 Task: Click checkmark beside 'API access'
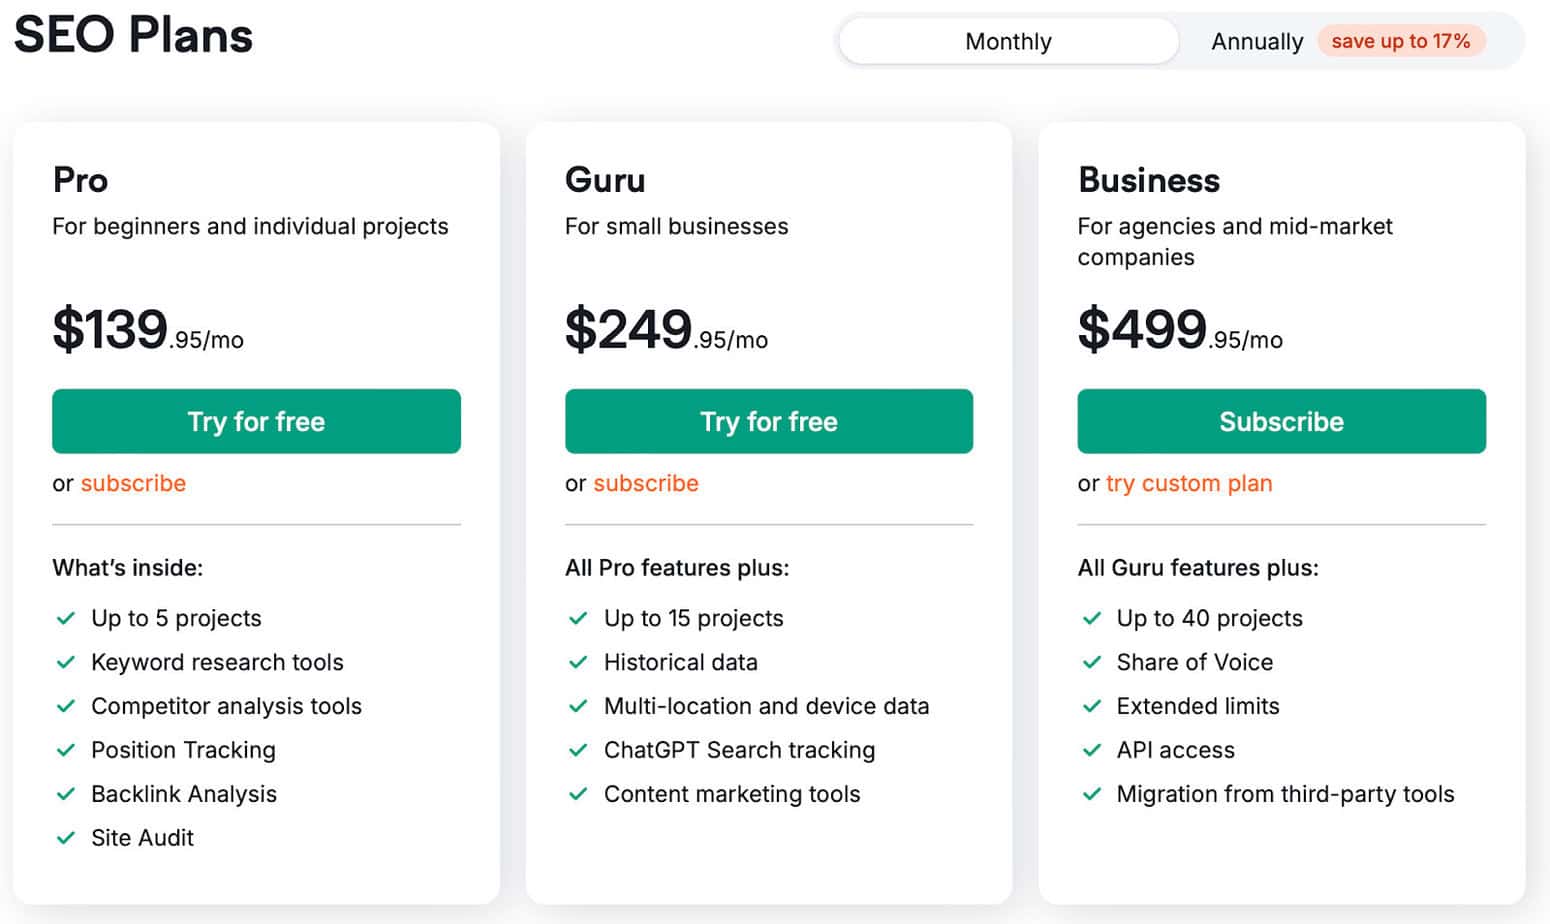(1092, 750)
